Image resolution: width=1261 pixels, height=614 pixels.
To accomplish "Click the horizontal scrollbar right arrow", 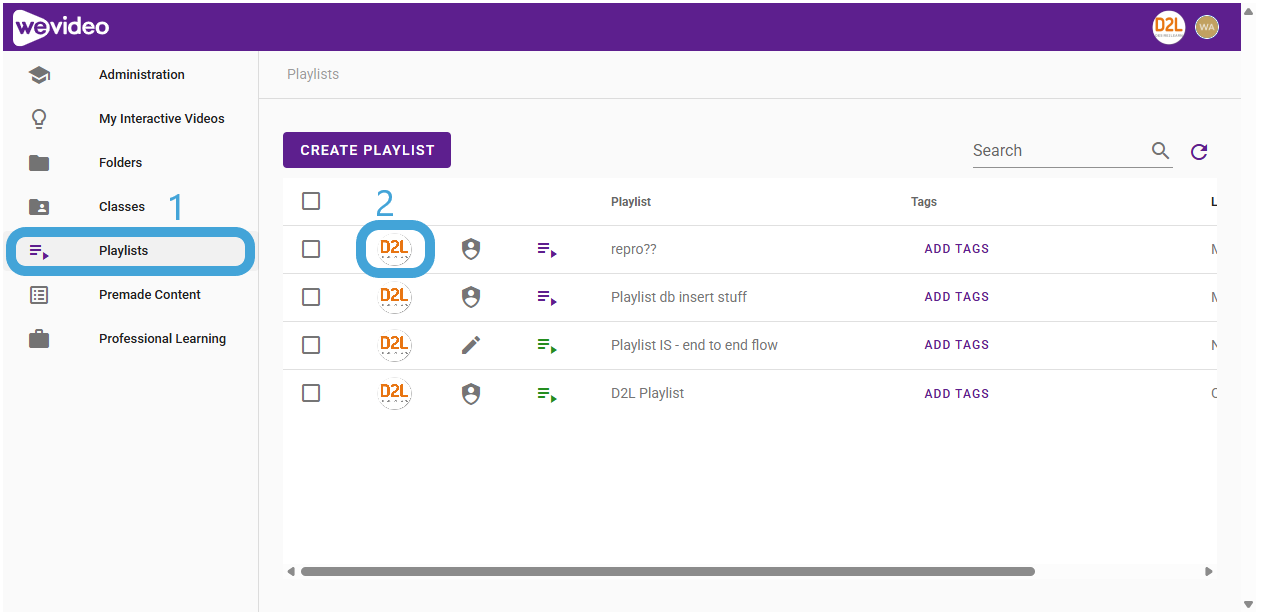I will tap(1208, 572).
